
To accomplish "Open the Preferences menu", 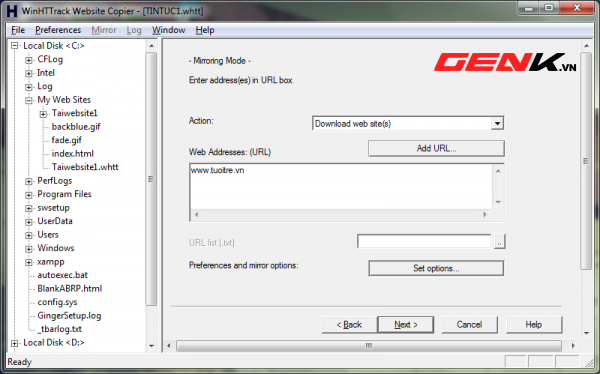I will pyautogui.click(x=58, y=30).
